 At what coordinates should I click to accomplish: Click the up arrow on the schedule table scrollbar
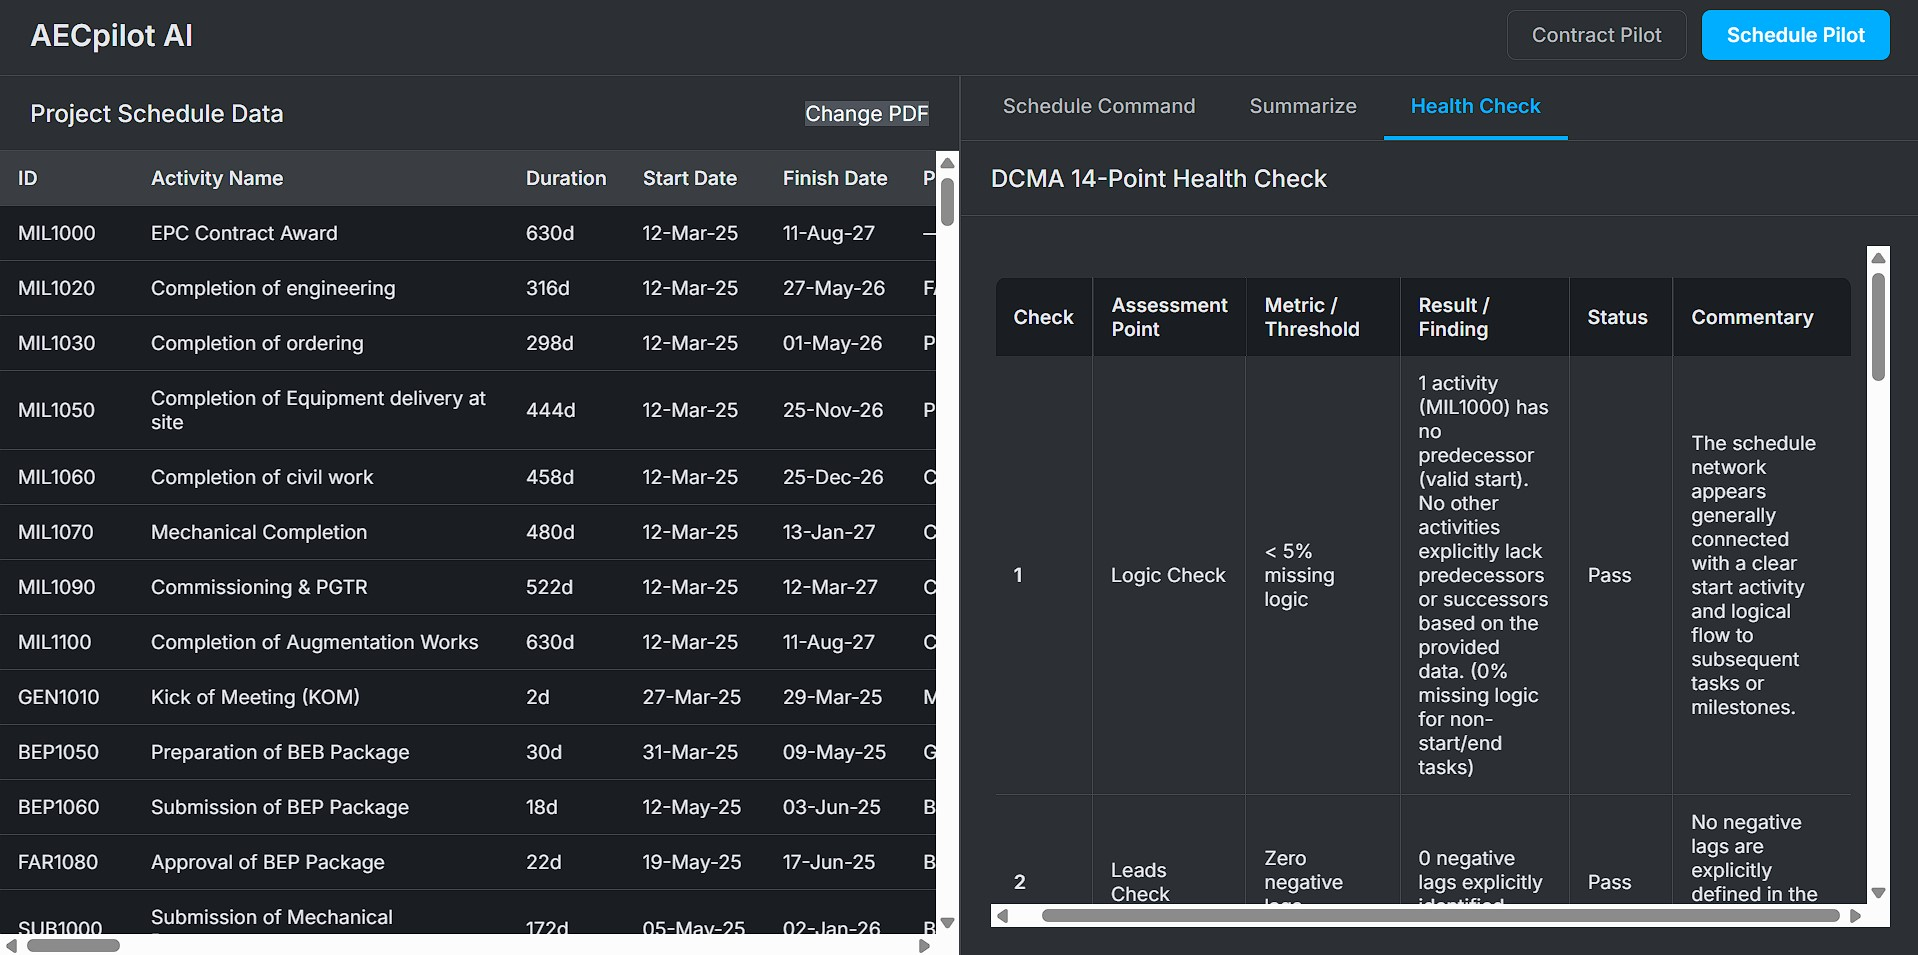946,163
